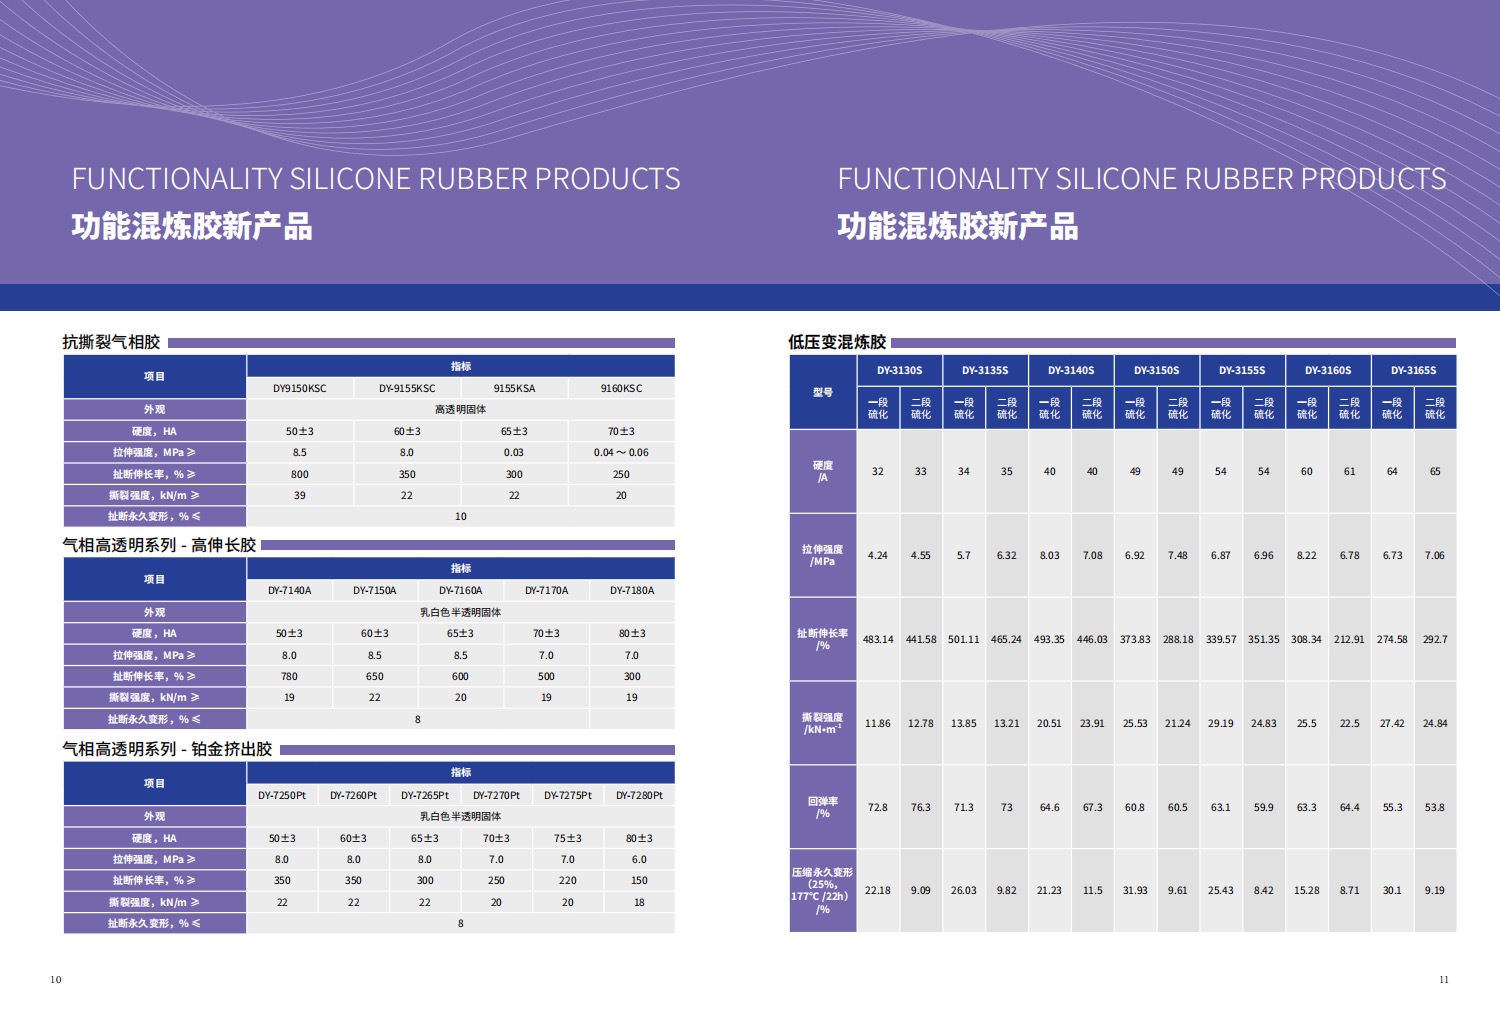Select the 型号 header cell
The width and height of the screenshot is (1500, 1017).
point(823,392)
